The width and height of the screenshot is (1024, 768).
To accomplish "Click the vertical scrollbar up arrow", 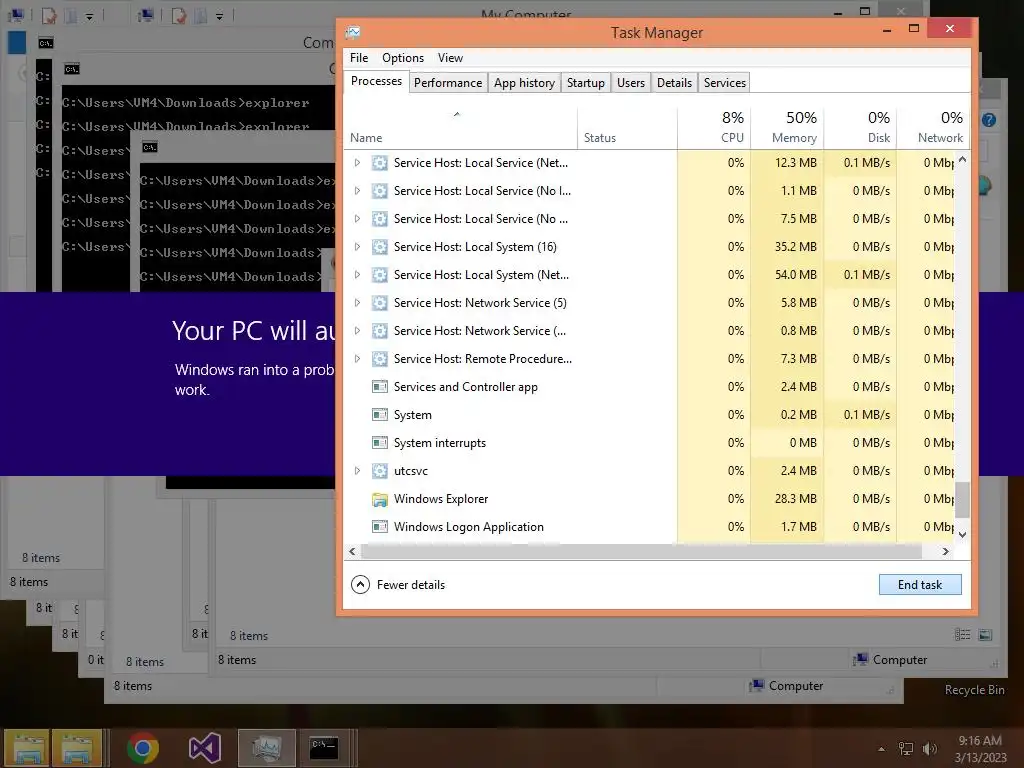I will pos(962,159).
